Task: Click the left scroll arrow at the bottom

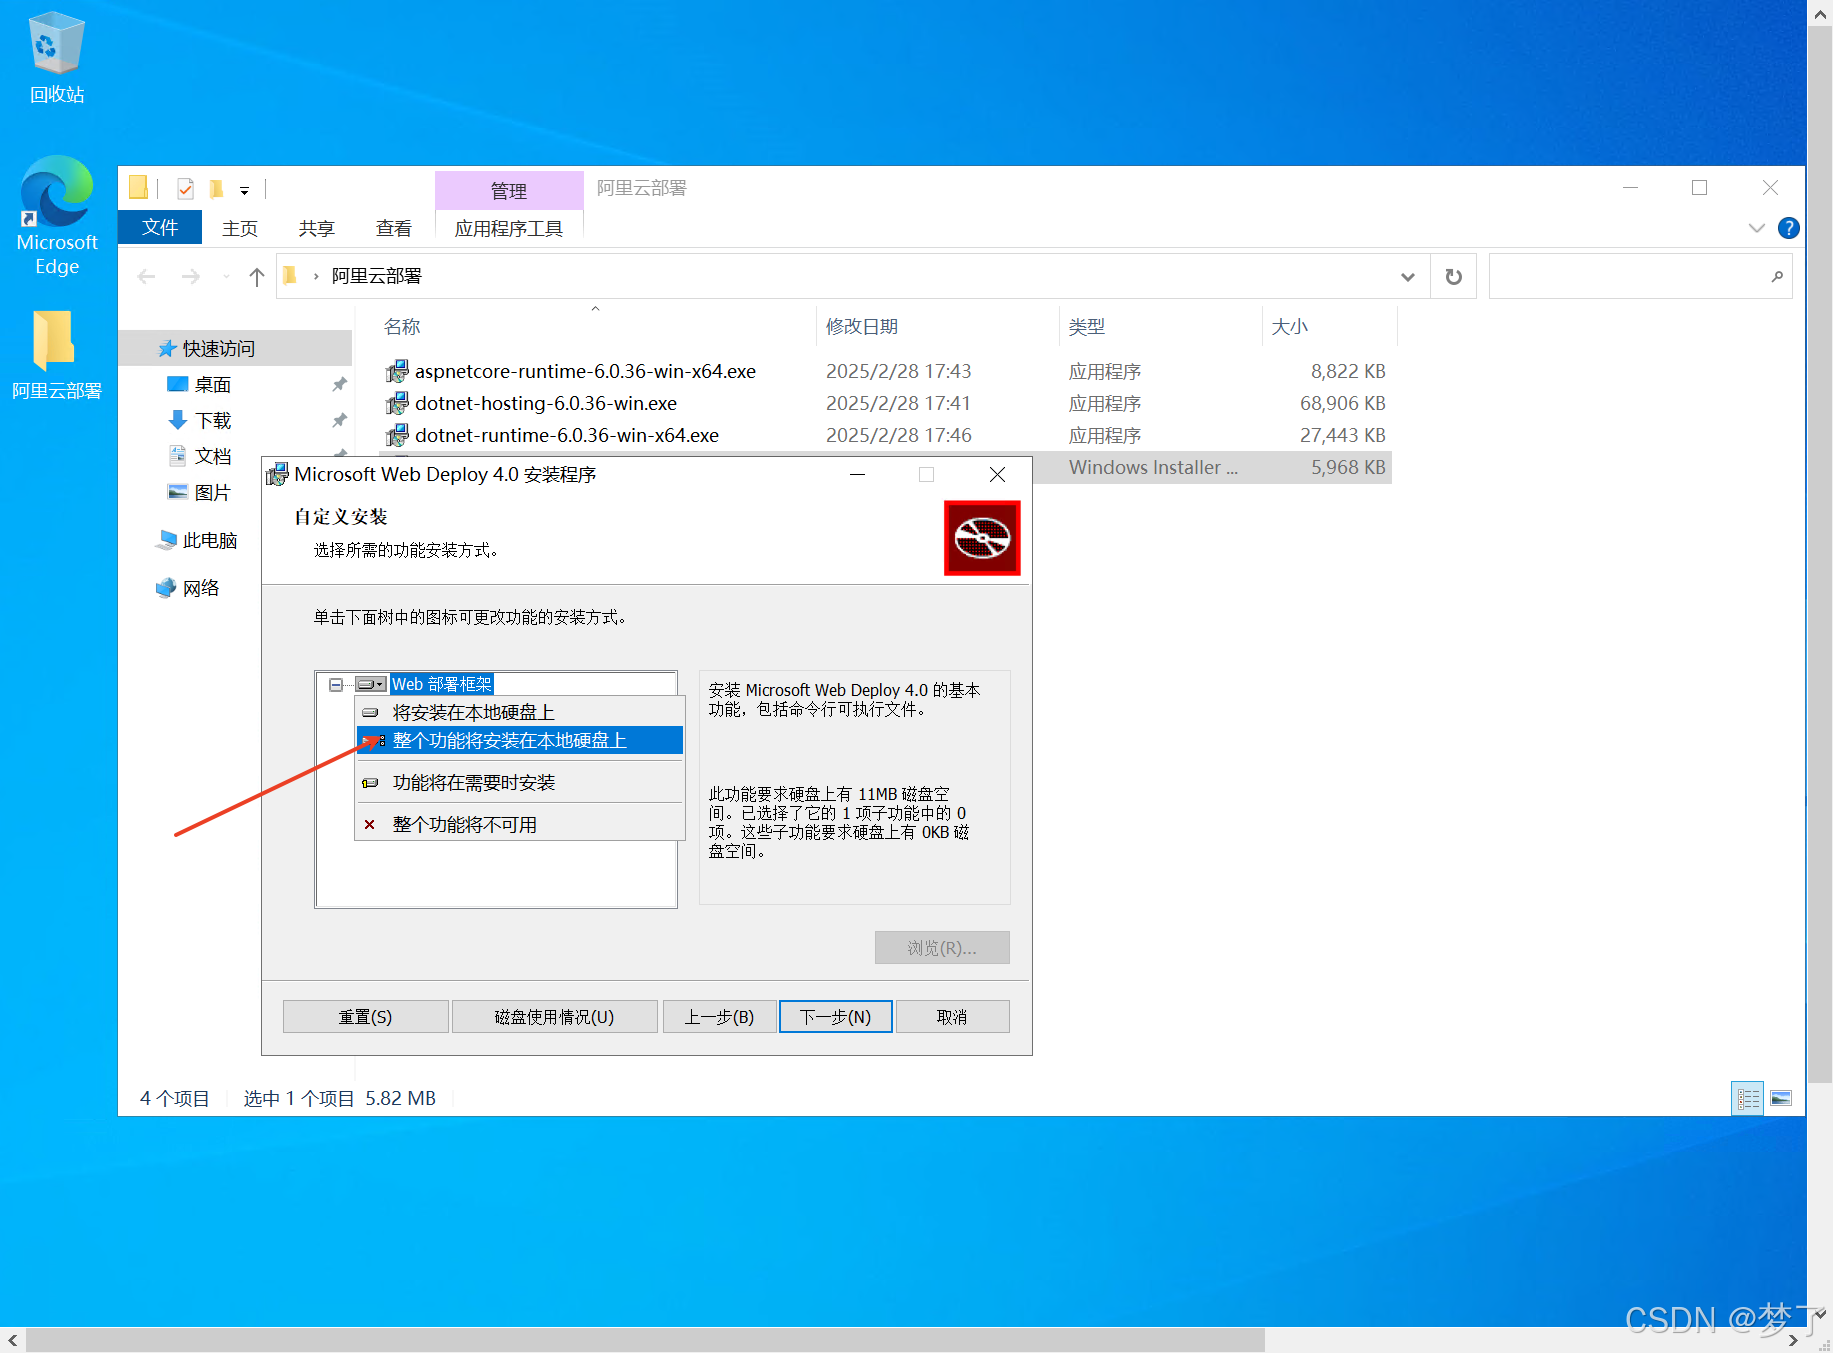Action: [x=12, y=1340]
